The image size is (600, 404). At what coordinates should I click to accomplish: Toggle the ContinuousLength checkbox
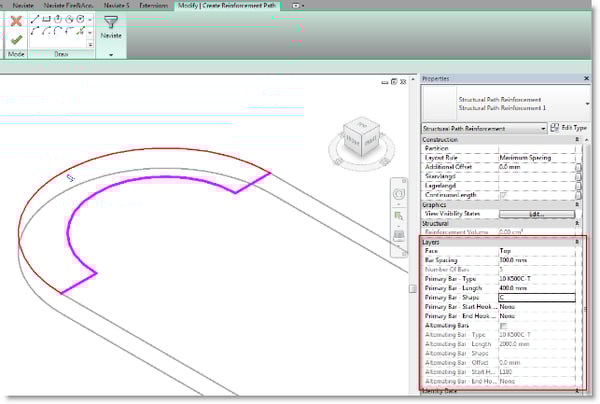(x=503, y=195)
